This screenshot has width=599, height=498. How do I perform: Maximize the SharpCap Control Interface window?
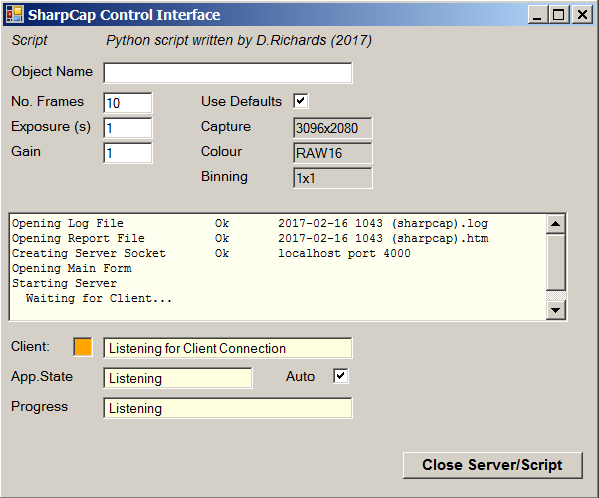559,15
